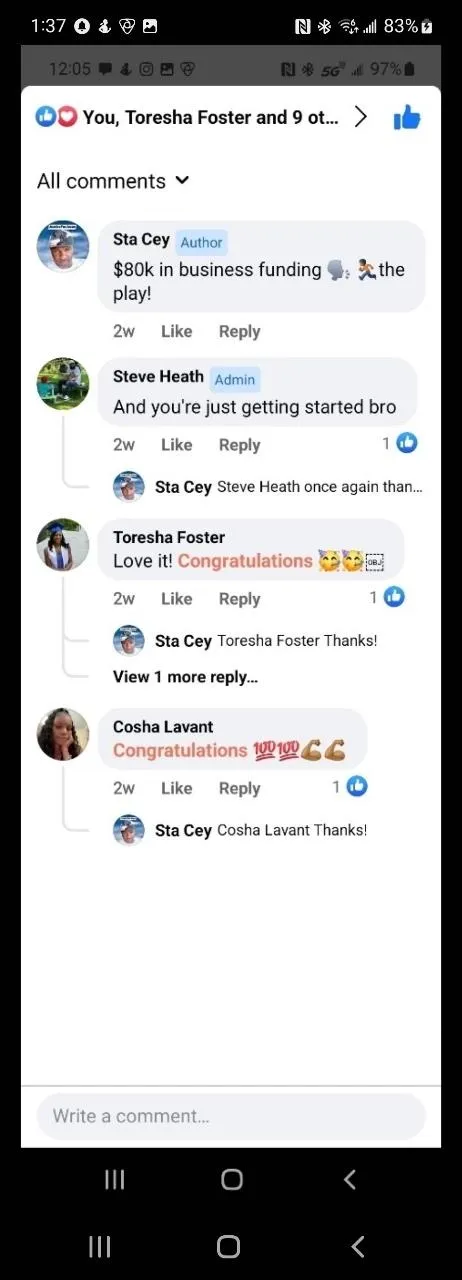The width and height of the screenshot is (462, 1280).
Task: Toggle Like on Toresha Foster's comment
Action: click(x=176, y=599)
